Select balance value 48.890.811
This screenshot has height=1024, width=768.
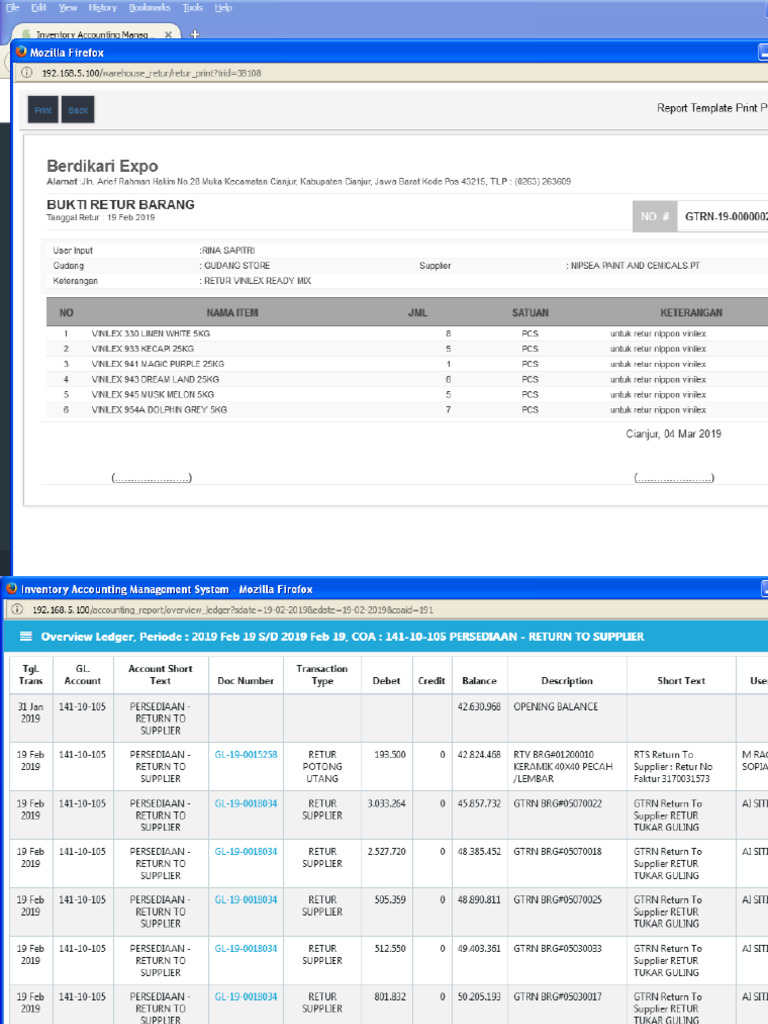[x=479, y=900]
